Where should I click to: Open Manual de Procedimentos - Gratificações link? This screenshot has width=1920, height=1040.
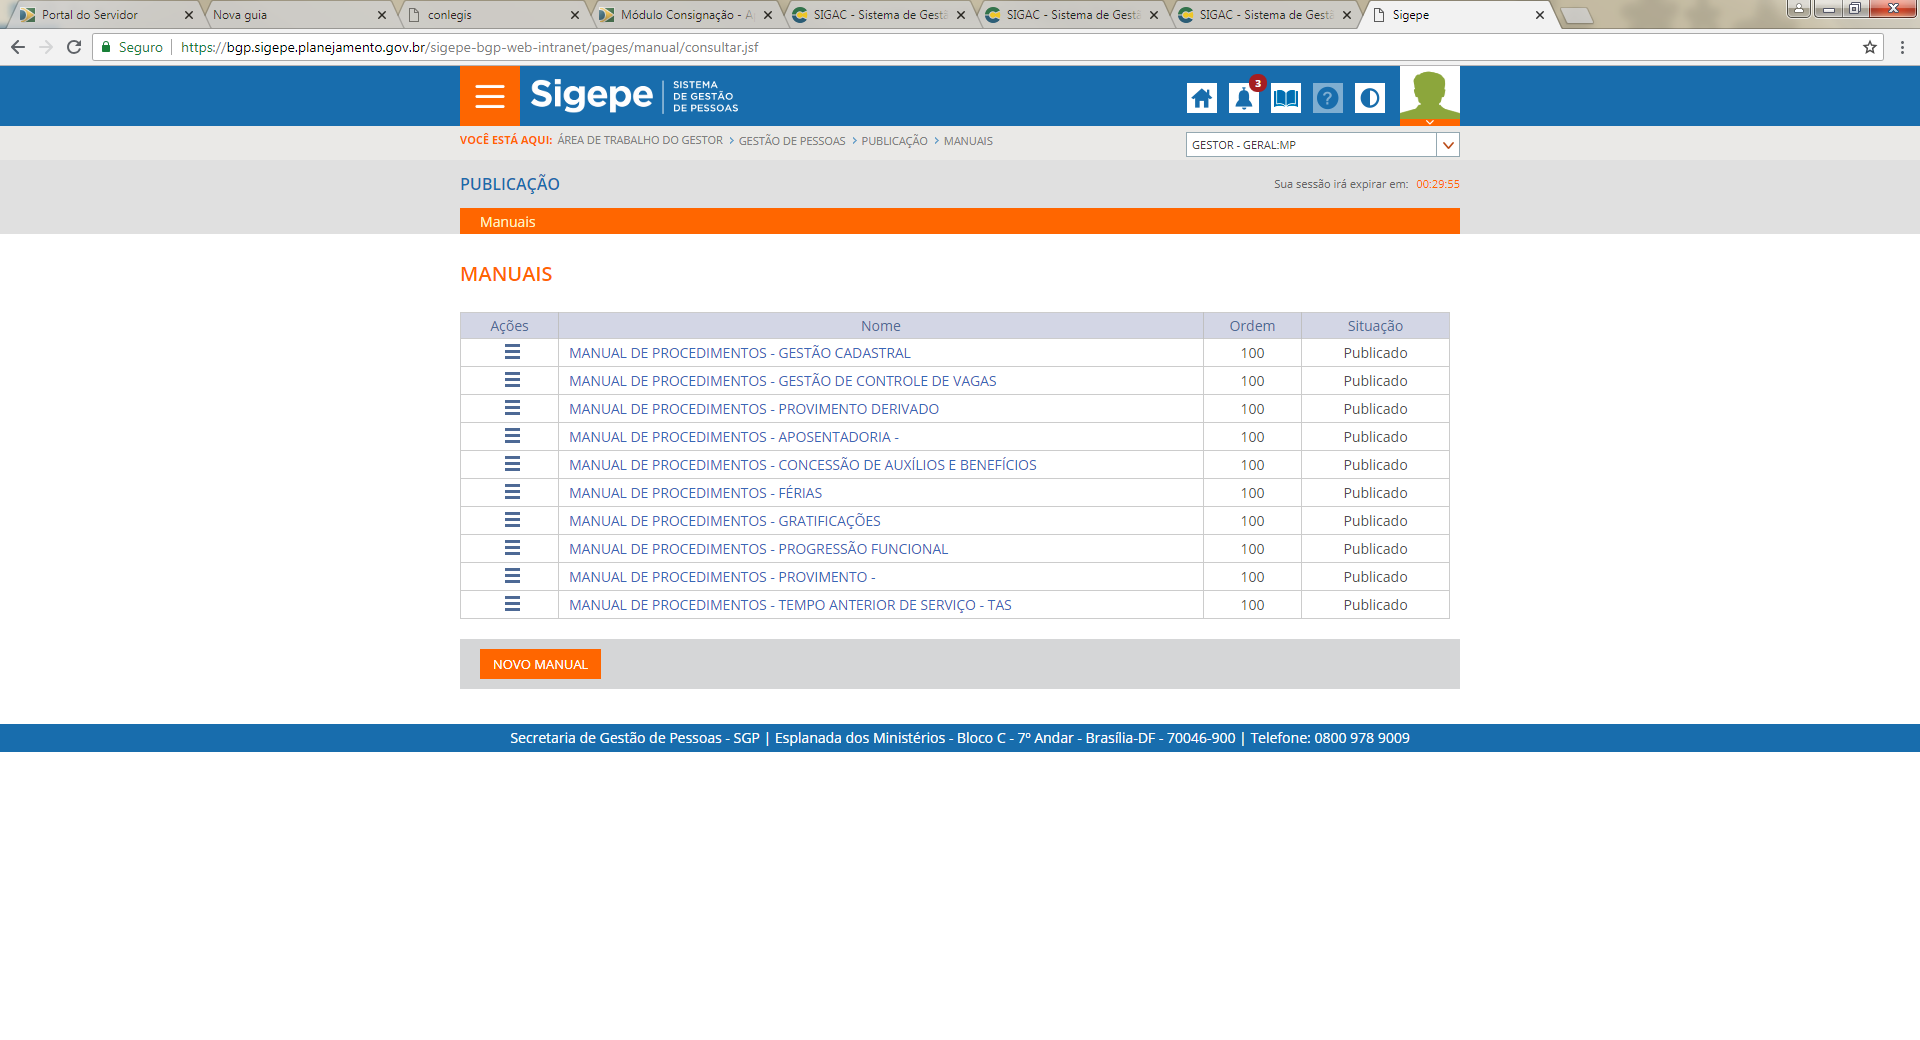click(725, 521)
